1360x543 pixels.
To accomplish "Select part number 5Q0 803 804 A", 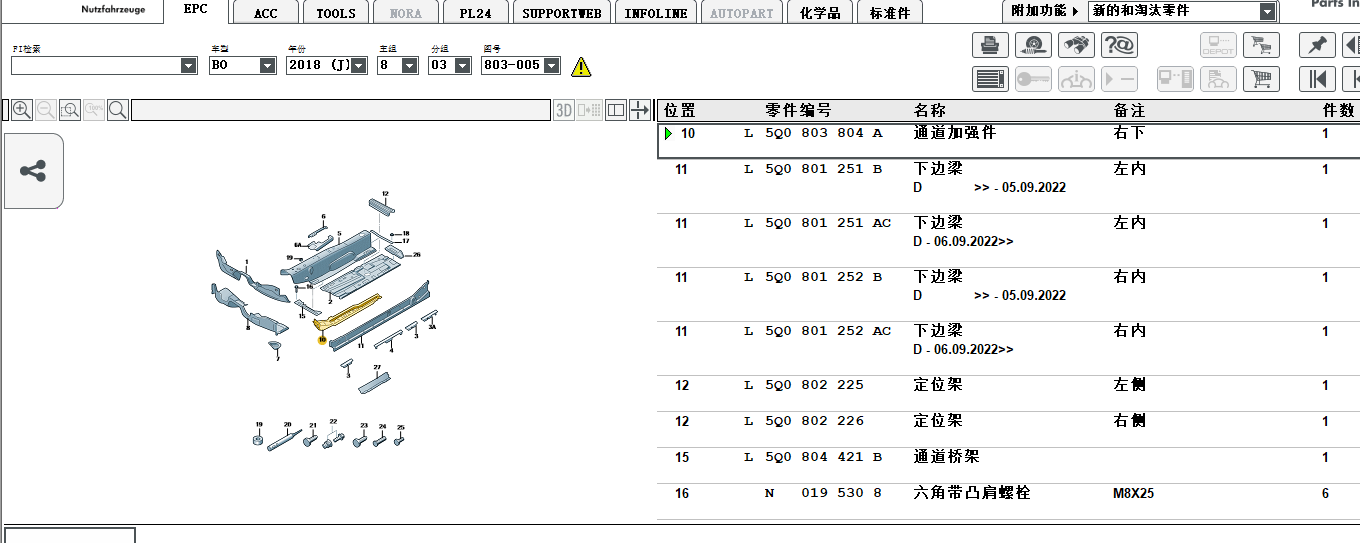I will [824, 133].
